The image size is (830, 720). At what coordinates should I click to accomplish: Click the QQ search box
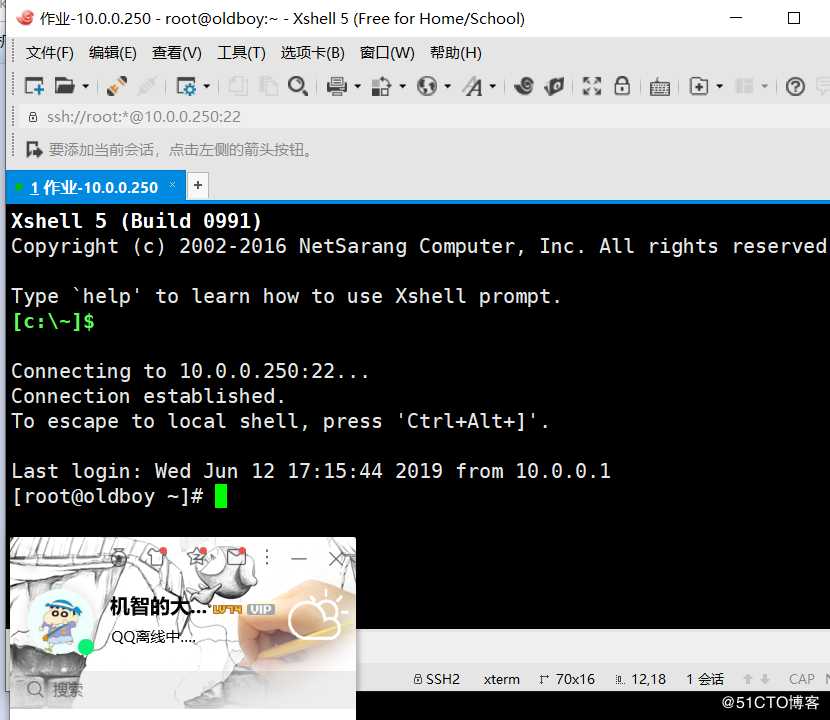(183, 689)
